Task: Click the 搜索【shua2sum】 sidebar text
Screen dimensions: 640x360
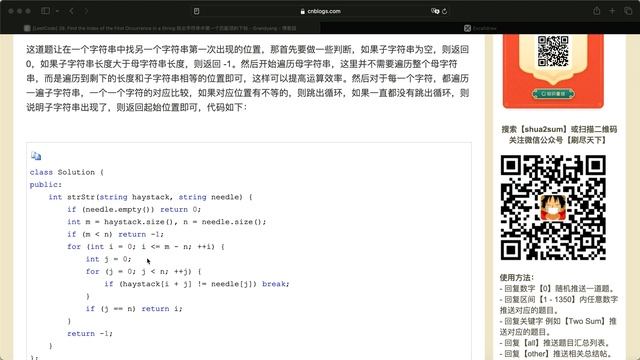Action: (559, 129)
